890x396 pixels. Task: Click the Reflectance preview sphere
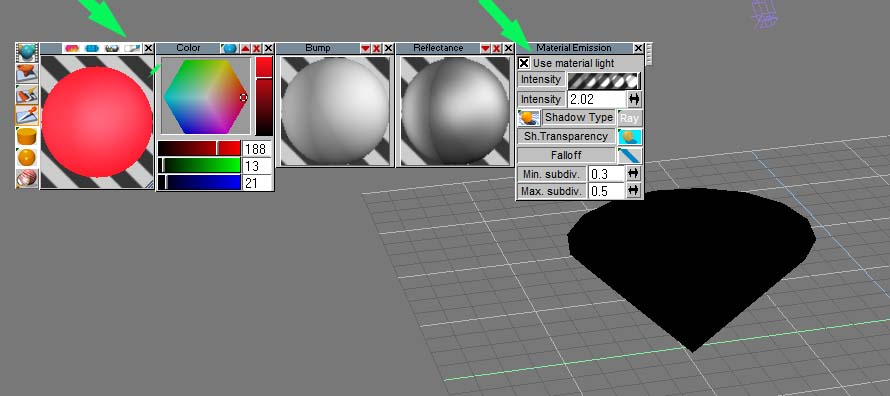[x=455, y=111]
